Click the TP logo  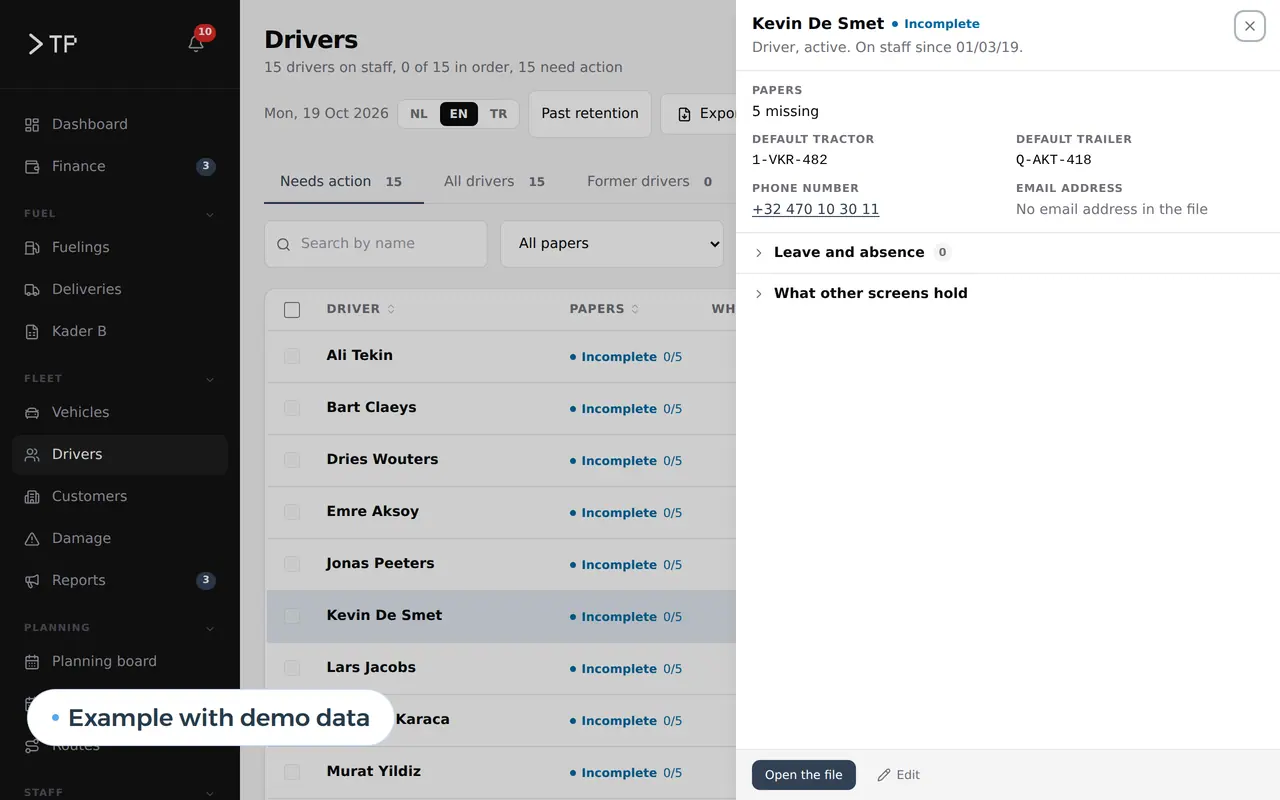click(52, 44)
